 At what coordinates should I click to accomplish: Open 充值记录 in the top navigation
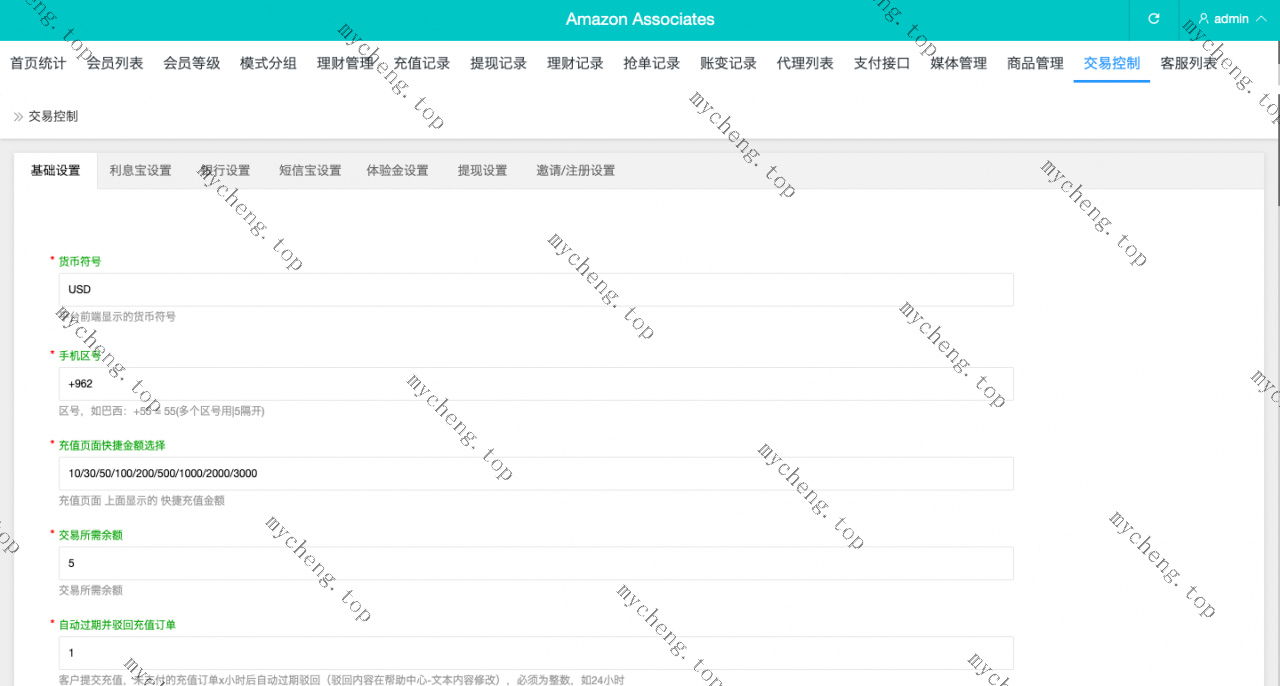coord(422,63)
